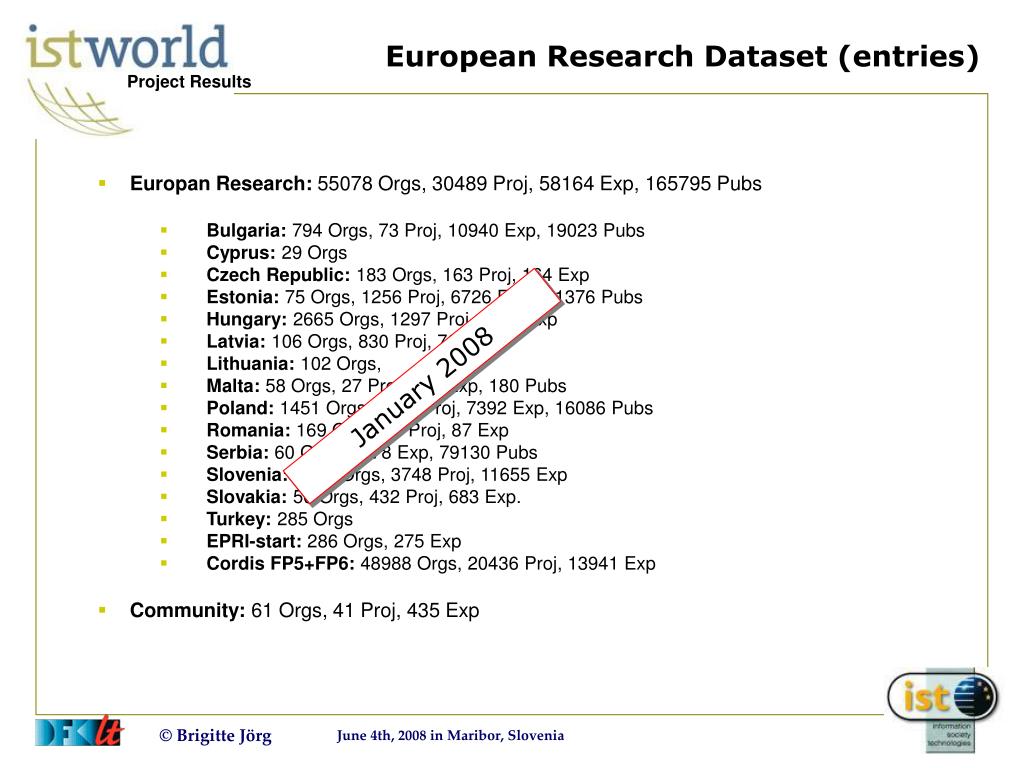Select the Poland statistics row
This screenshot has width=1024, height=768.
pos(430,408)
